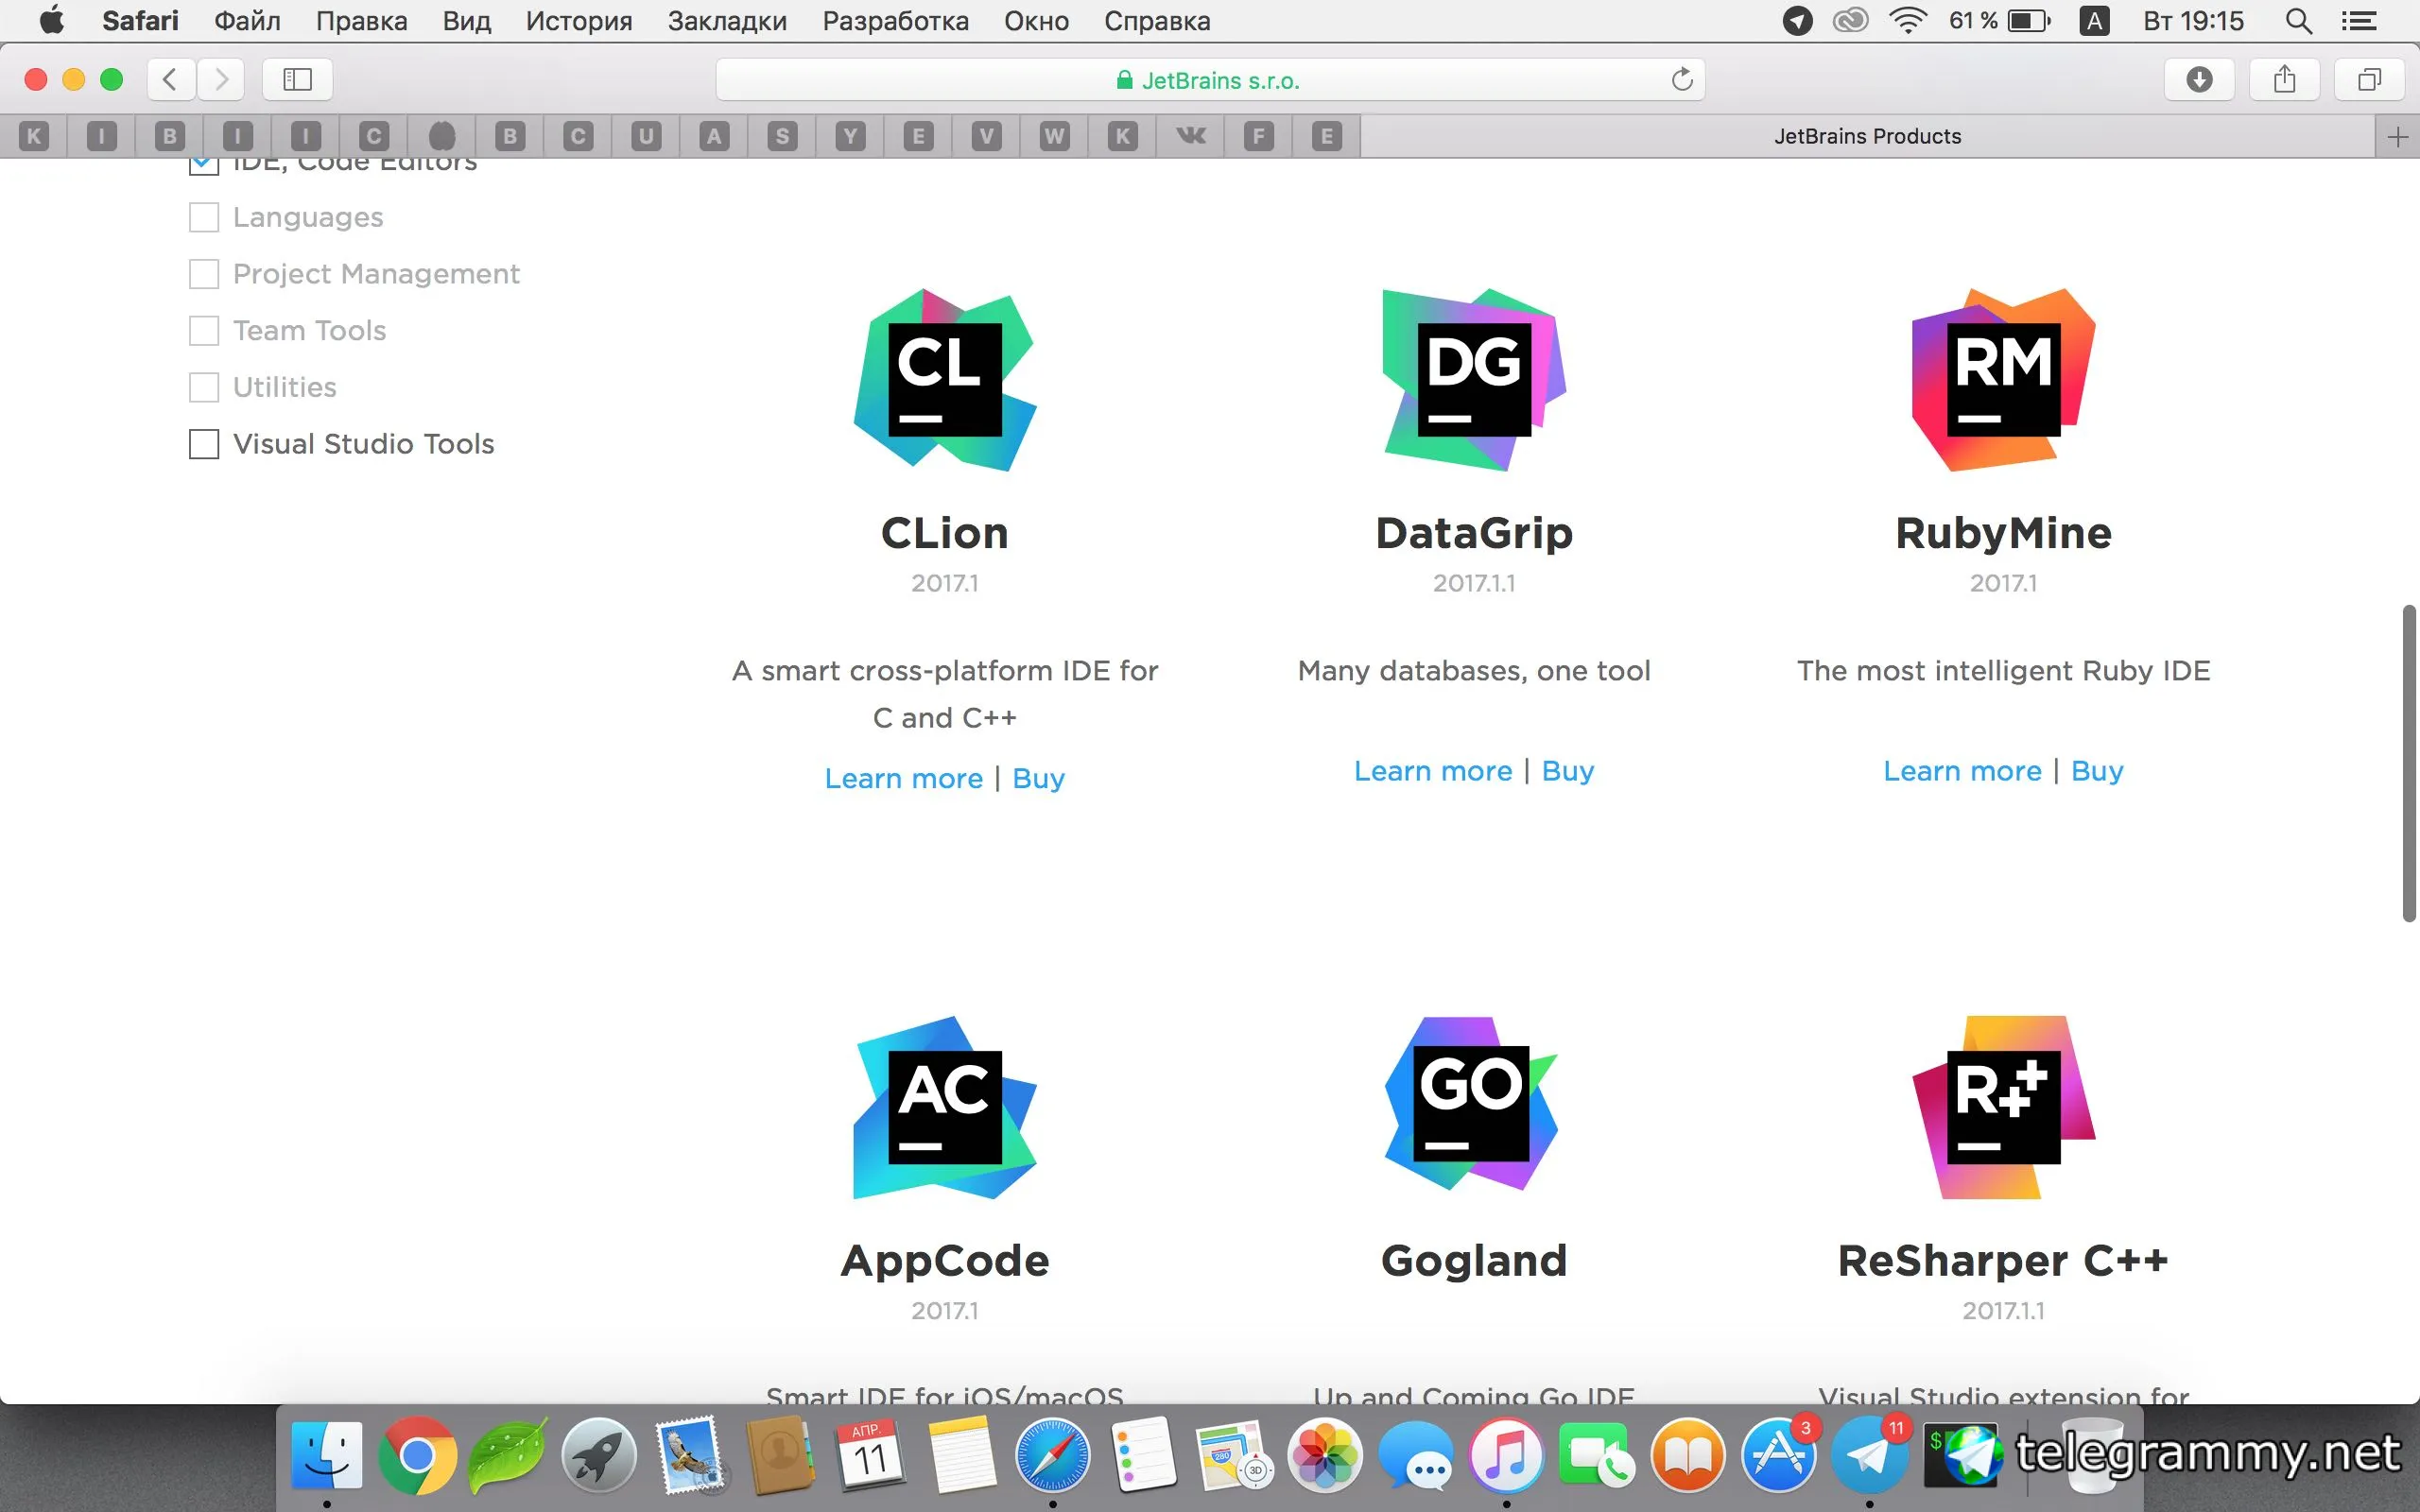Open the AppCode product logo
Viewport: 2420px width, 1512px height.
tap(945, 1108)
